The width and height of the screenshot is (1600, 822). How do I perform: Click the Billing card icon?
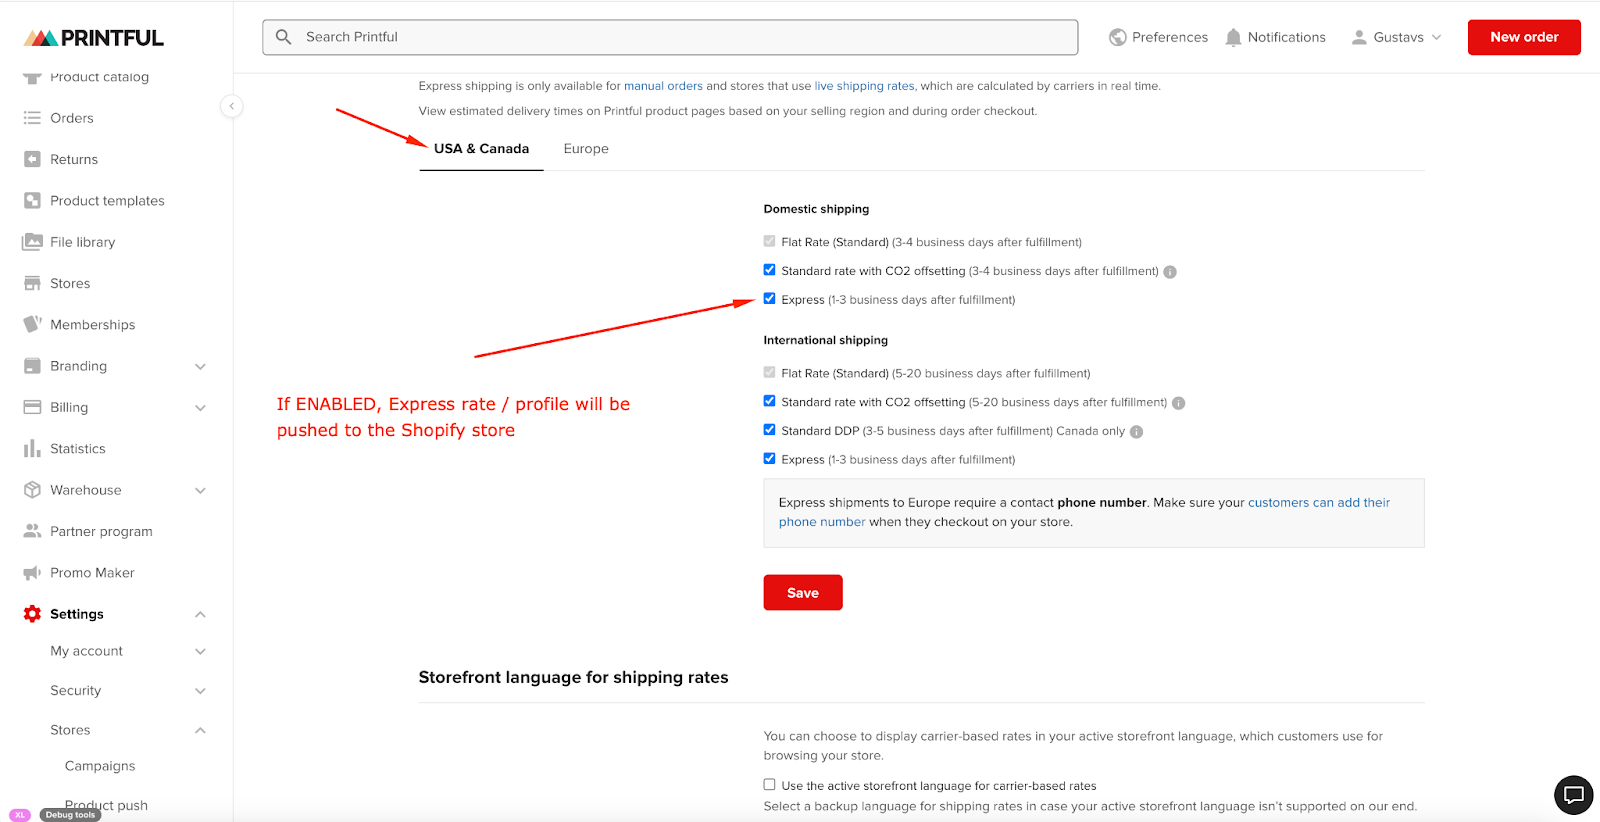pyautogui.click(x=32, y=407)
